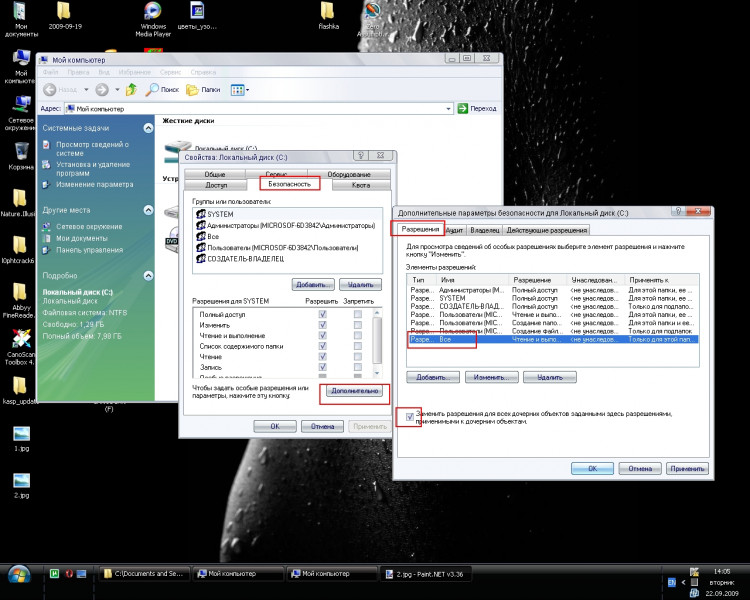Toggle Разрешить checkbox for Запись
The height and width of the screenshot is (600, 750).
(x=322, y=367)
